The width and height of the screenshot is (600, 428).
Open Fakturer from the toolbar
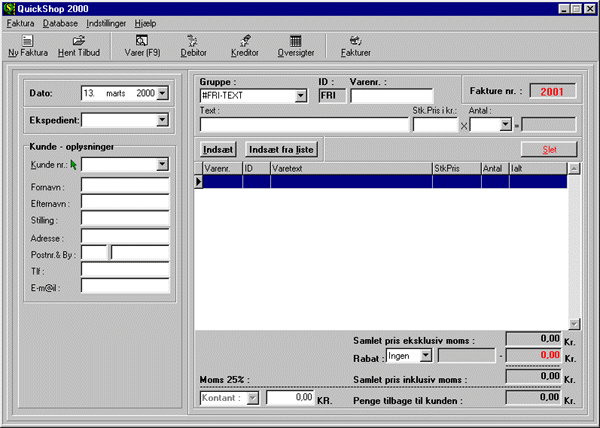click(355, 46)
